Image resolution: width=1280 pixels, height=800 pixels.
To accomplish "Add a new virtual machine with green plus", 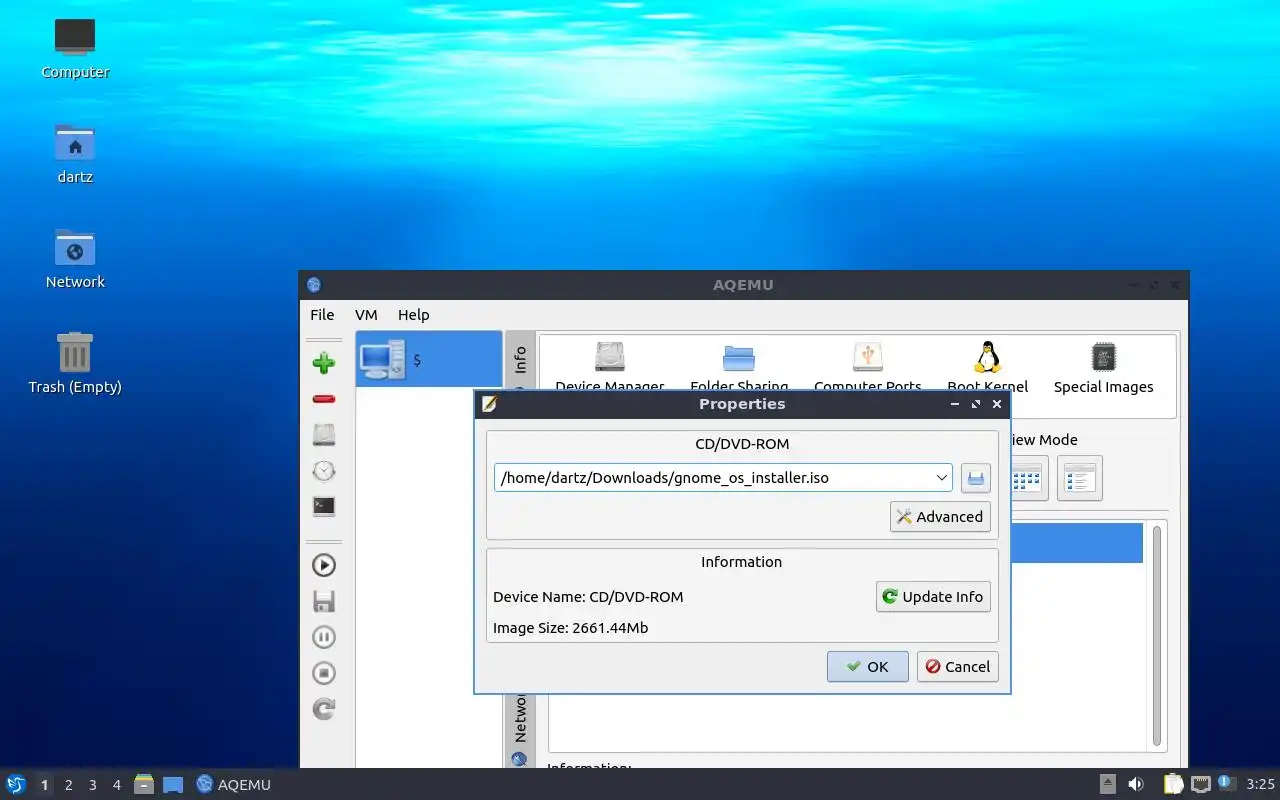I will point(323,363).
